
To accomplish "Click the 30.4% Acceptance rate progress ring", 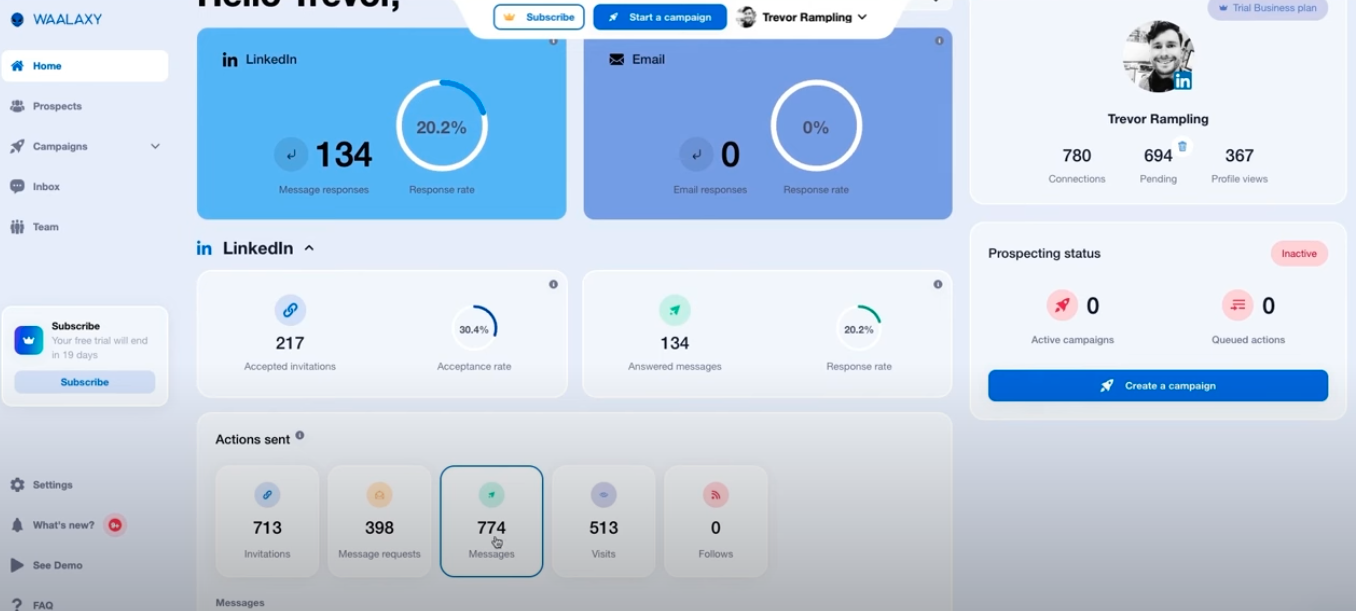I will (474, 327).
